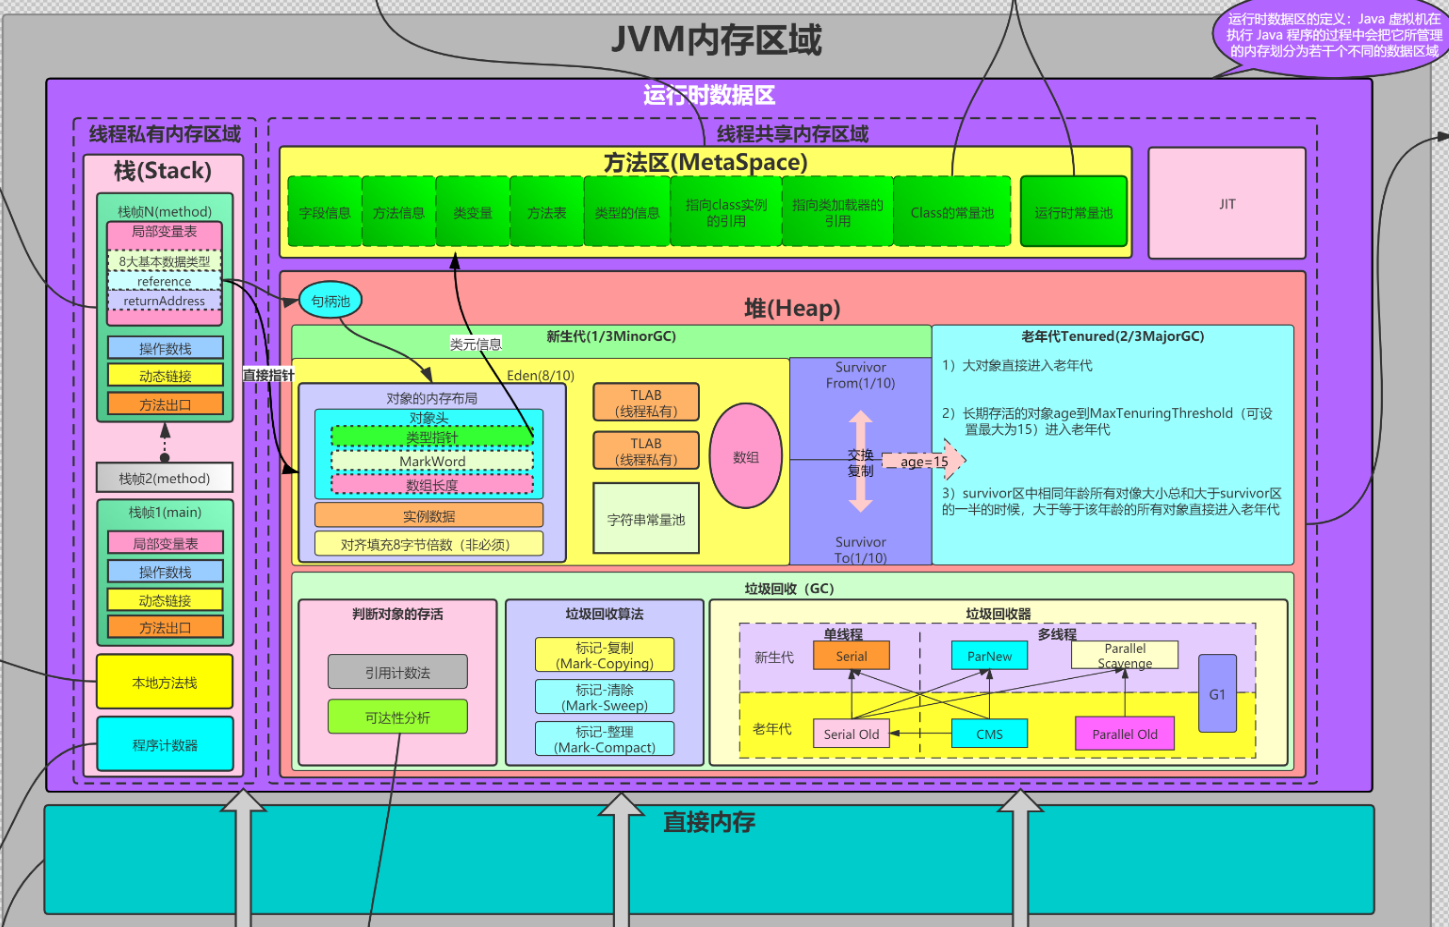The width and height of the screenshot is (1449, 927).
Task: Select the 本地方法栈 yellow box
Action: (165, 682)
